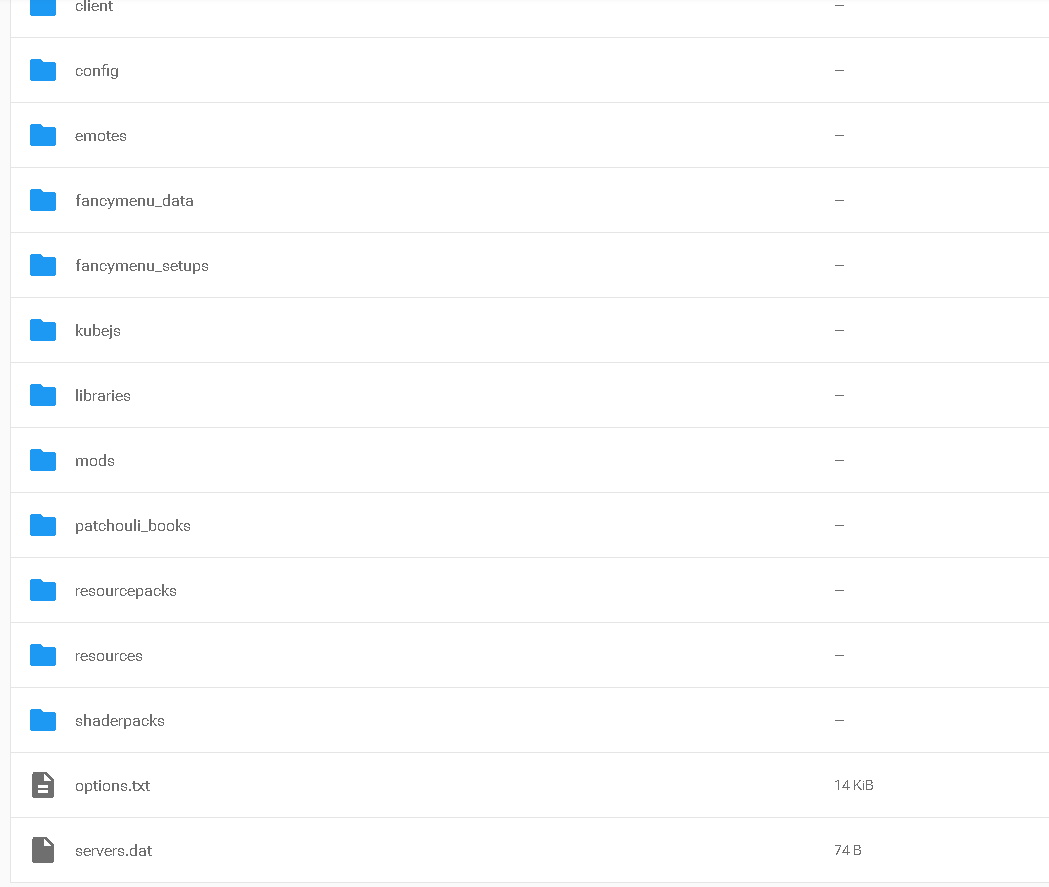Click the mods folder icon
Image resolution: width=1049 pixels, height=887 pixels.
click(43, 460)
